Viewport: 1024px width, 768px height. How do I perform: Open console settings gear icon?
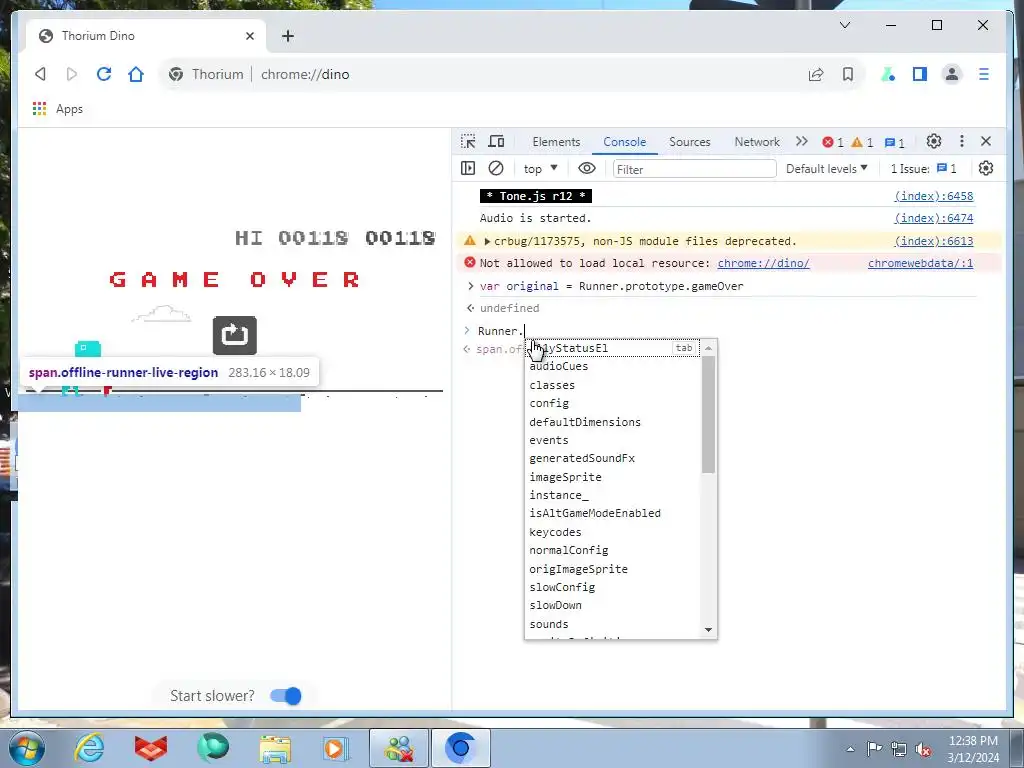pos(985,168)
